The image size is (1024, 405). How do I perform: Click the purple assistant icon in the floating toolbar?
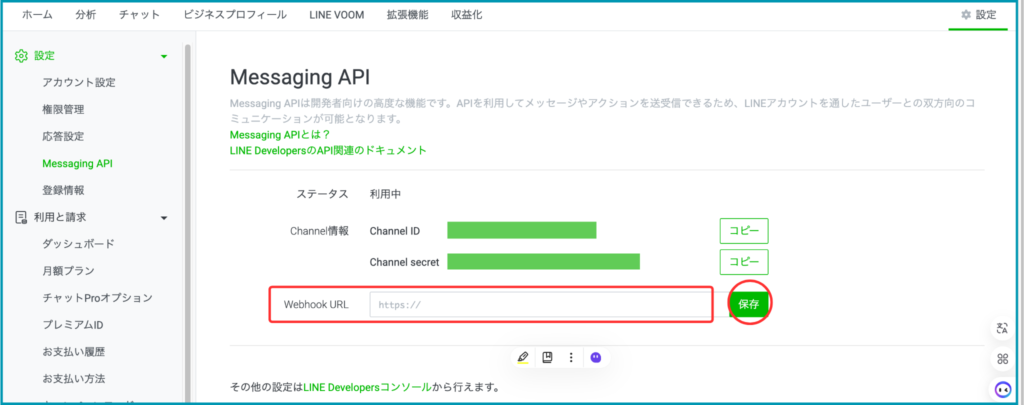(596, 357)
